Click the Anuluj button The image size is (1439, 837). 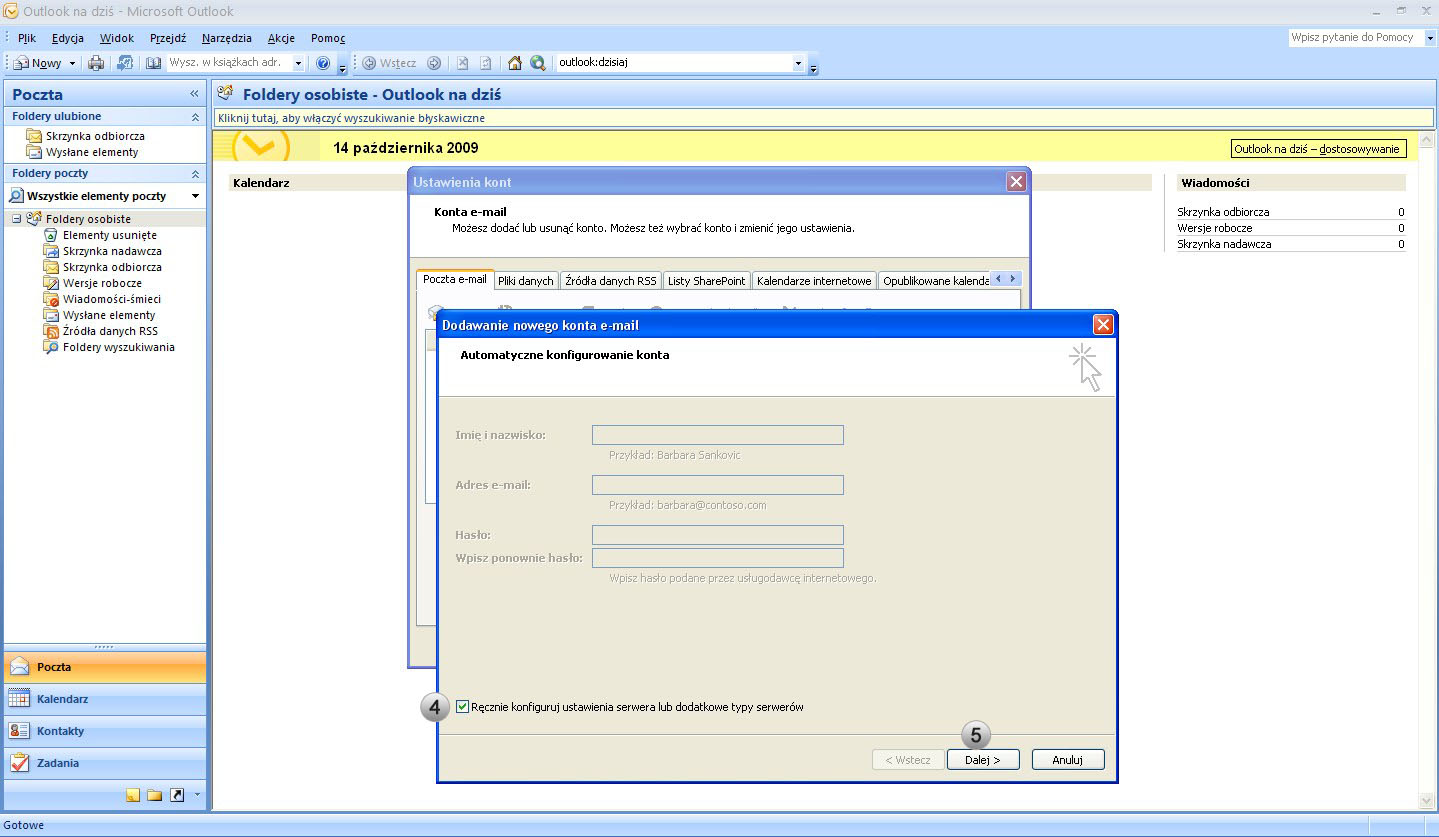click(x=1068, y=760)
